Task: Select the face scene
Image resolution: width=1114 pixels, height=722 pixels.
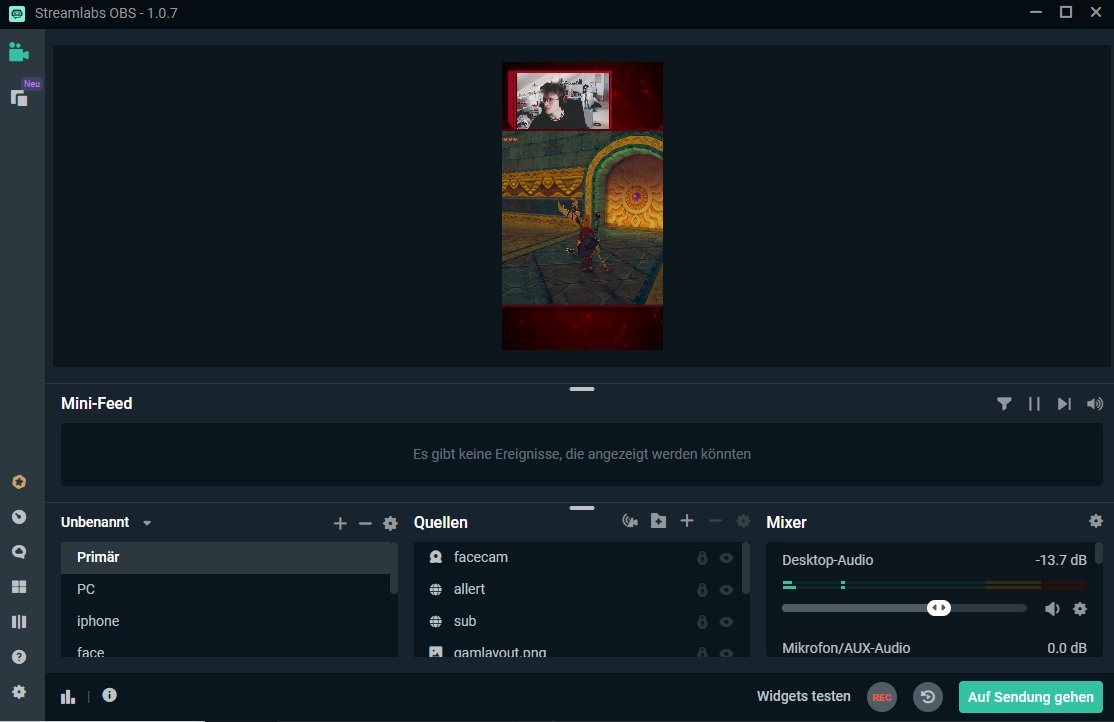Action: (x=225, y=648)
